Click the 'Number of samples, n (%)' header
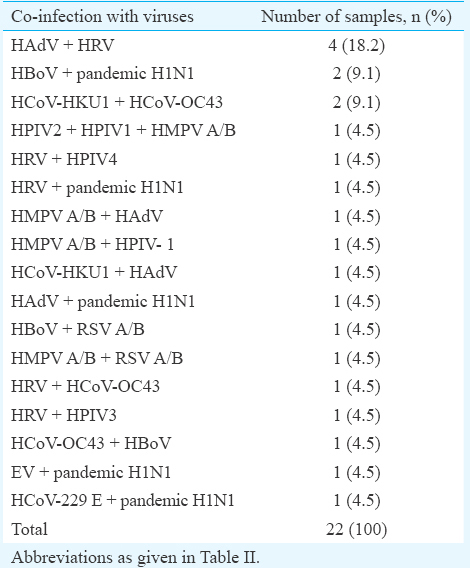 [x=357, y=17]
